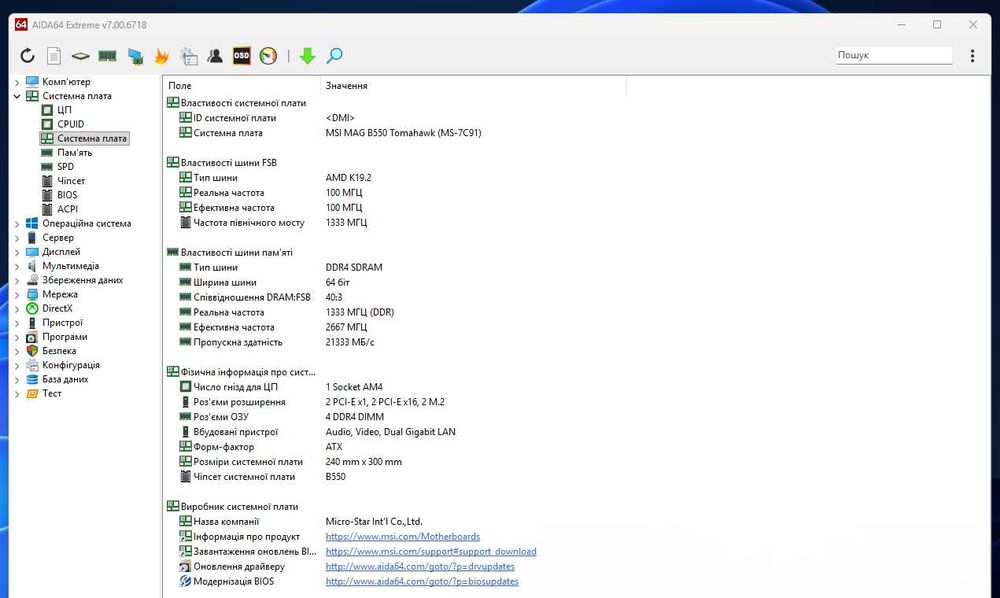Select Тест in the tree
The width and height of the screenshot is (1000, 598).
tap(52, 393)
